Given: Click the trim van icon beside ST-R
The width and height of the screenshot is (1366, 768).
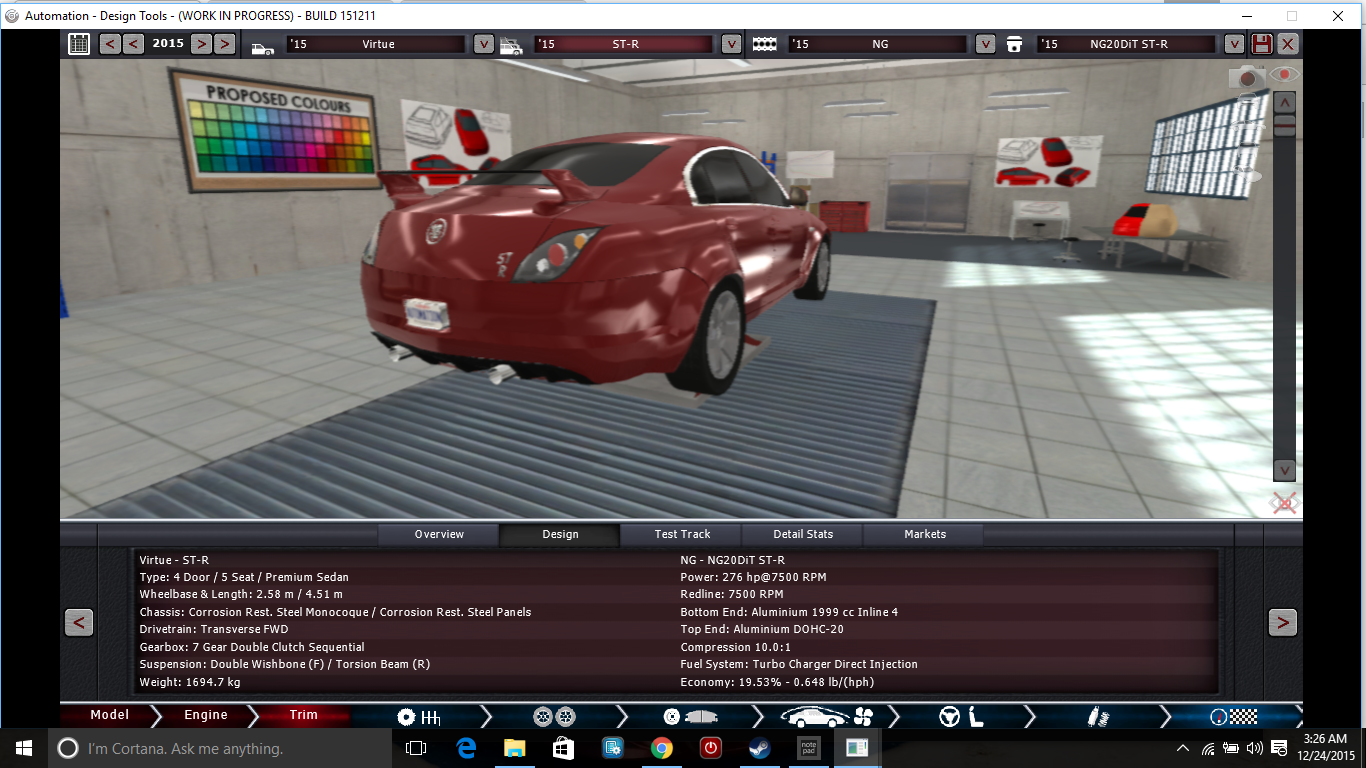Looking at the screenshot, I should 511,45.
